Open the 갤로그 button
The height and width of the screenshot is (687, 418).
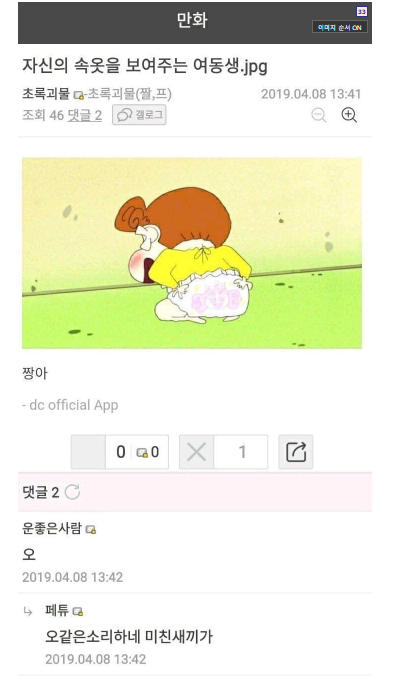[139, 115]
